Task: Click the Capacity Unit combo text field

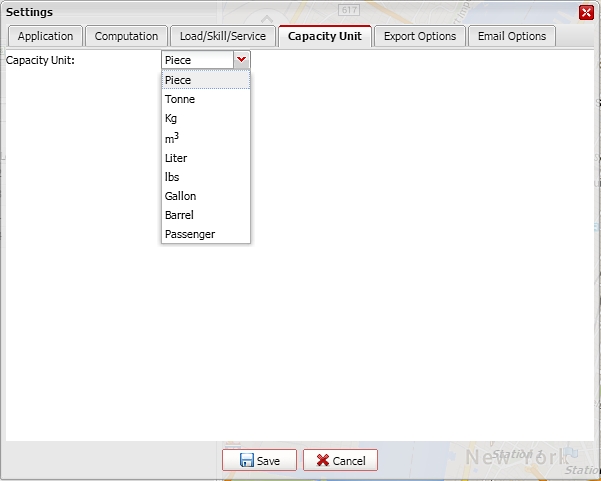Action: pyautogui.click(x=198, y=60)
